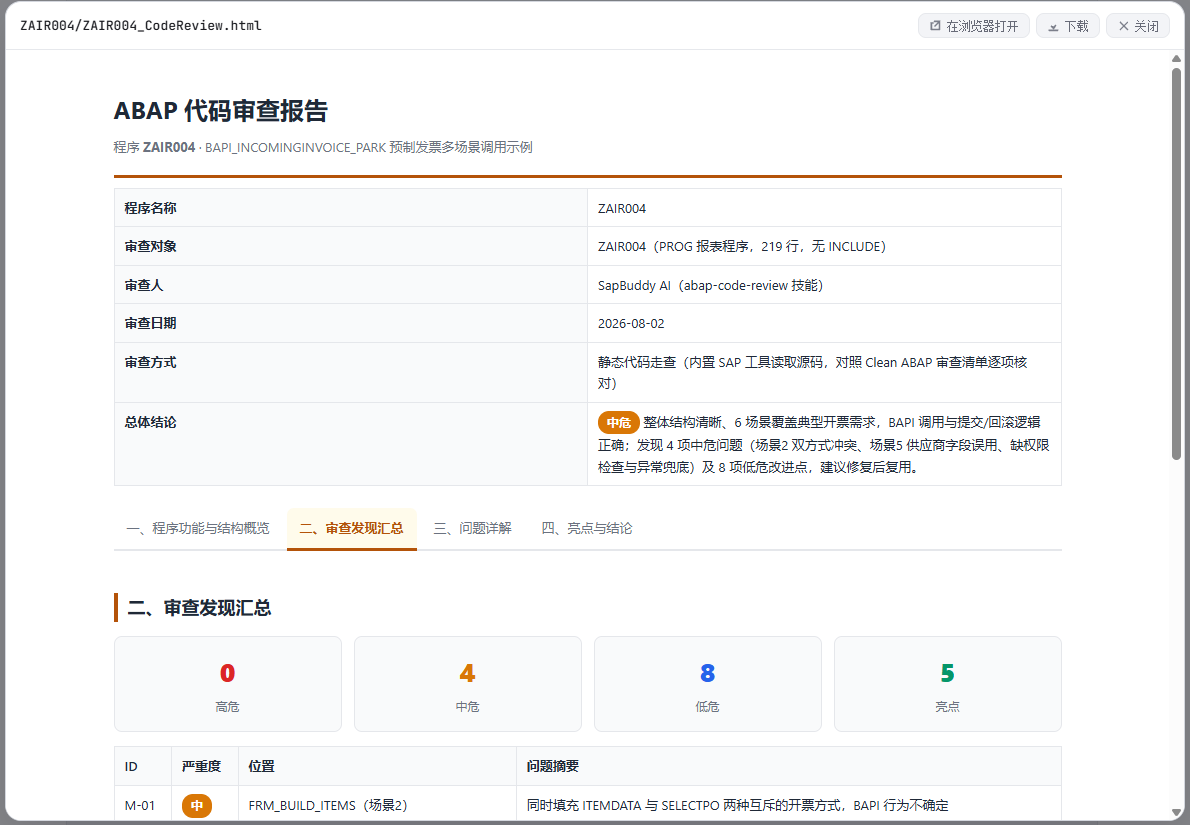Open the 三、问题详解 tab

pos(472,528)
